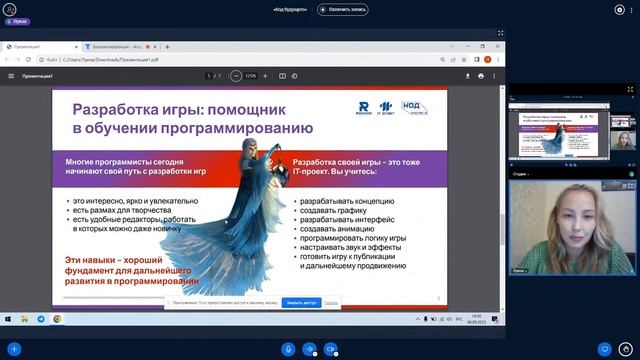Toggle the conference camera button
This screenshot has height=360, width=640.
(331, 349)
